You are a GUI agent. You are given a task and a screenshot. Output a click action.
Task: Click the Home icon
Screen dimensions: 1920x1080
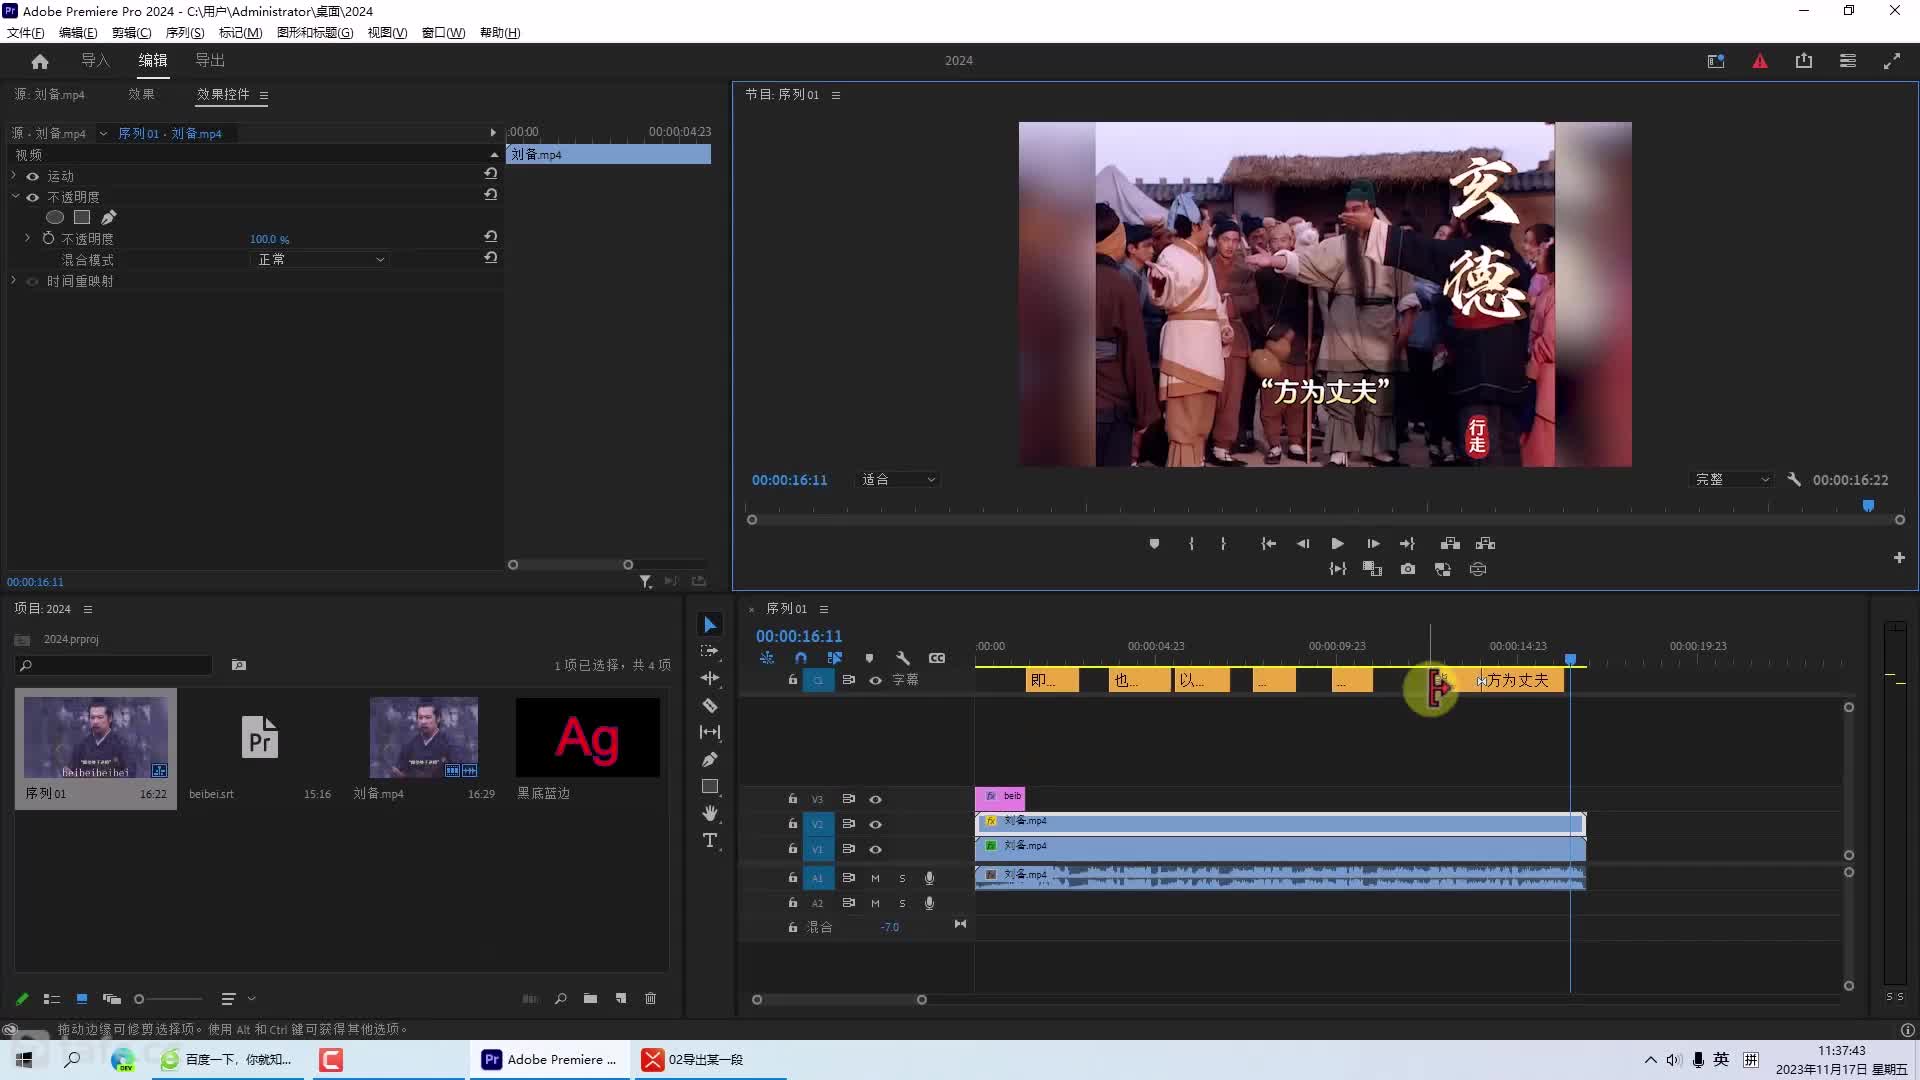click(x=40, y=61)
